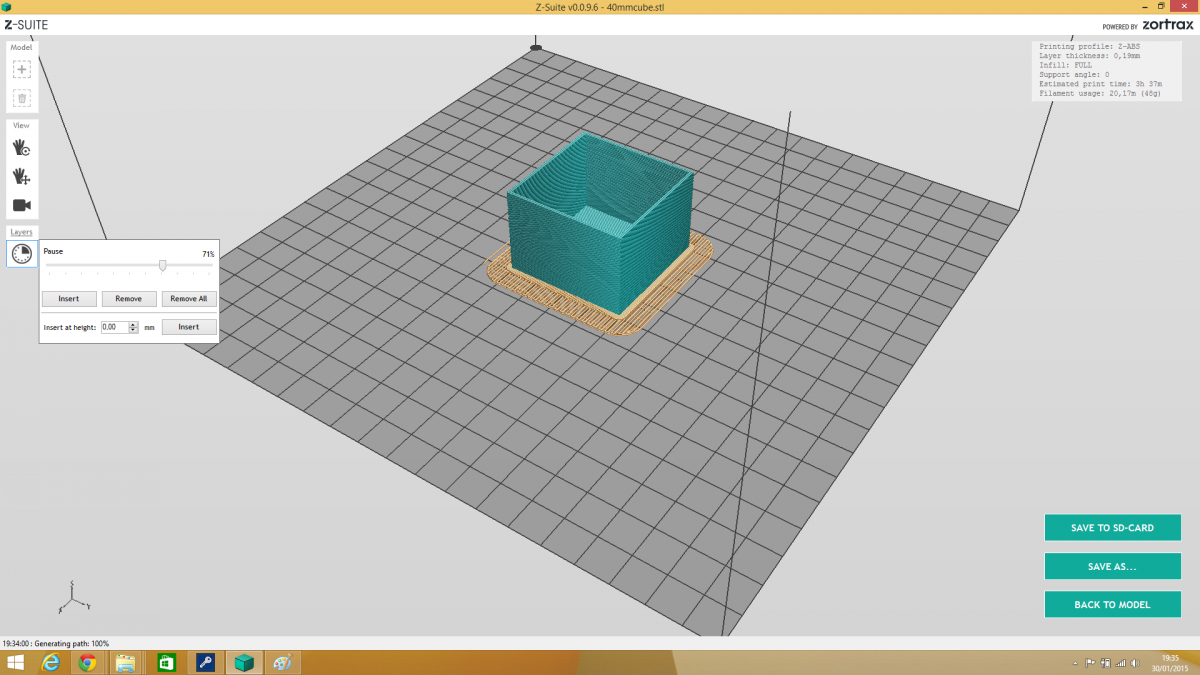Launch Internet Explorer from taskbar
Viewport: 1200px width, 675px height.
coord(51,662)
